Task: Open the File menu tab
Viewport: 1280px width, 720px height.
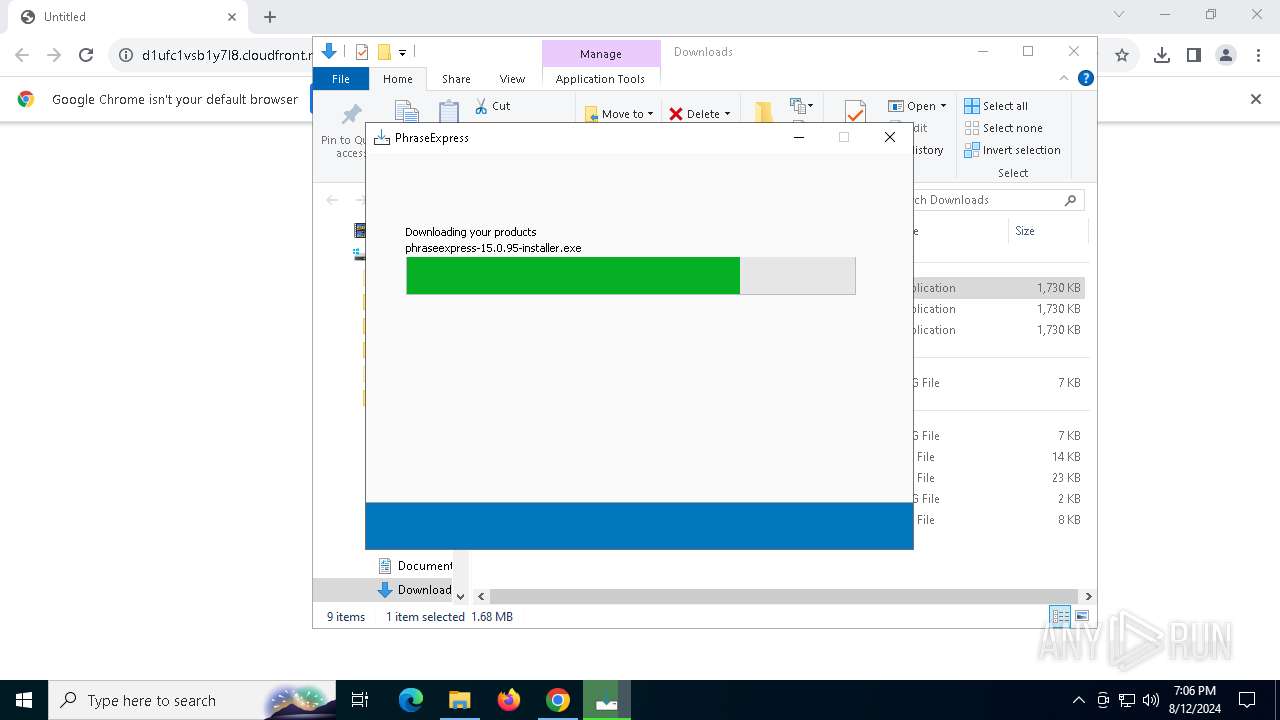Action: [x=341, y=79]
